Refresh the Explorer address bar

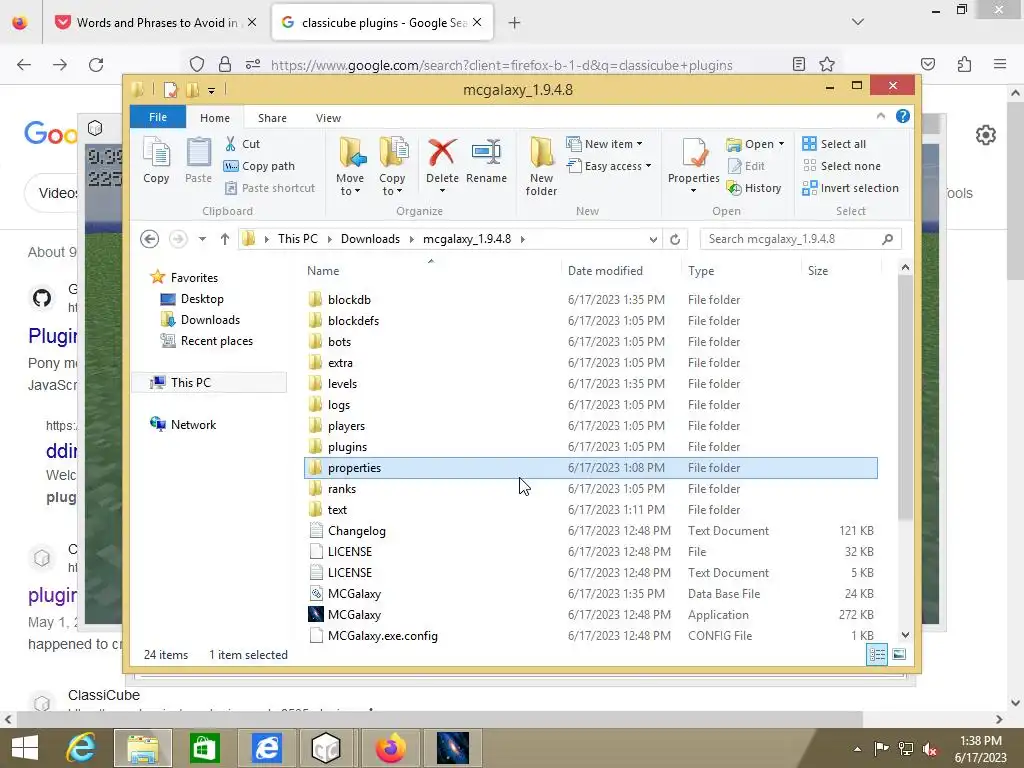tap(675, 239)
